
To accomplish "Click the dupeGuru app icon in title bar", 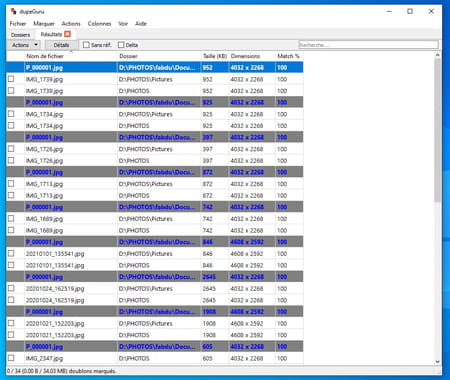I will point(13,11).
